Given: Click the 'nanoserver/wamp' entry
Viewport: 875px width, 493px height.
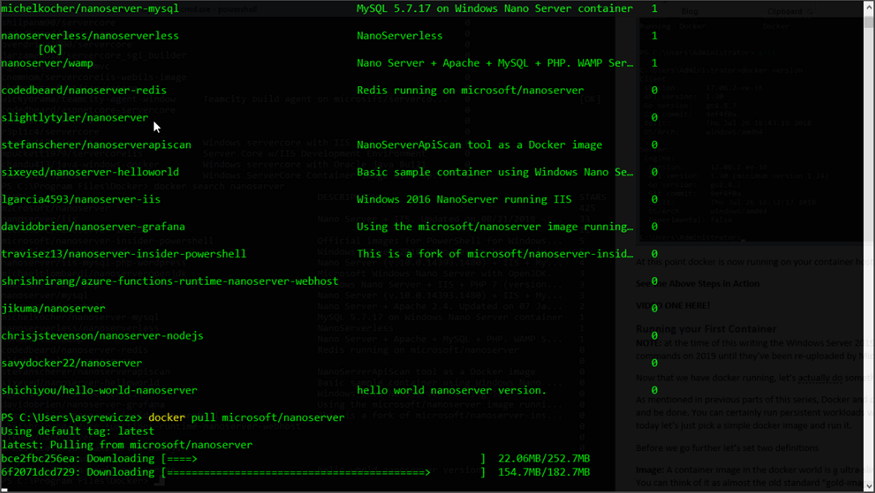Looking at the screenshot, I should pos(47,63).
